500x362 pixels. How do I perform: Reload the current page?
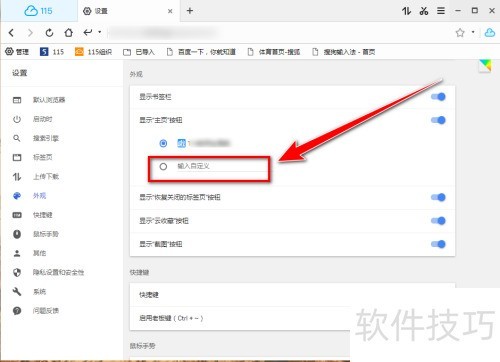coord(49,32)
